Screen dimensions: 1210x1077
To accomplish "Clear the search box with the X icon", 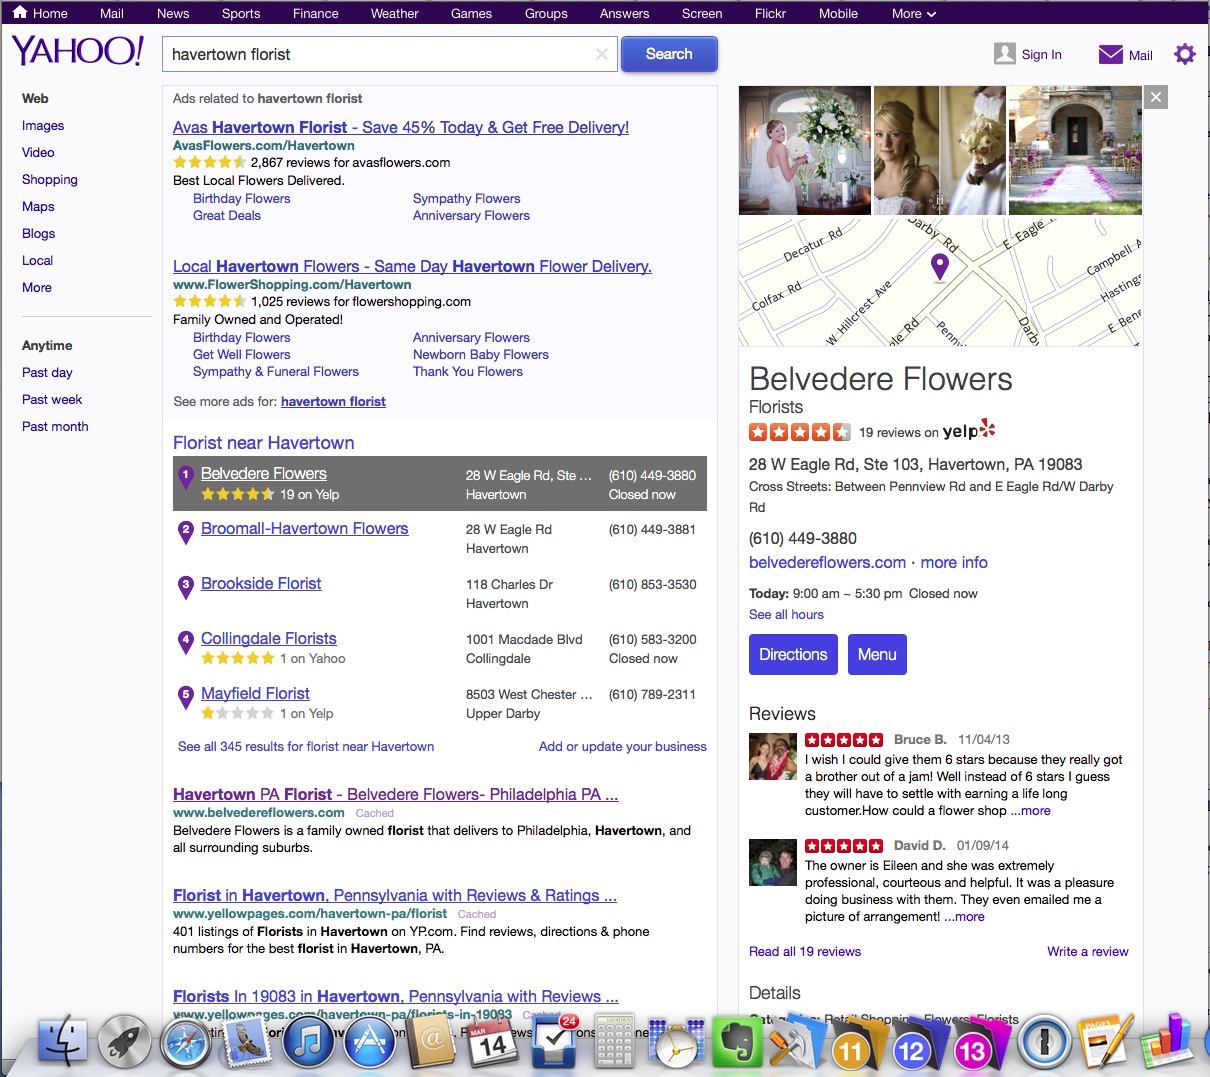I will [601, 54].
